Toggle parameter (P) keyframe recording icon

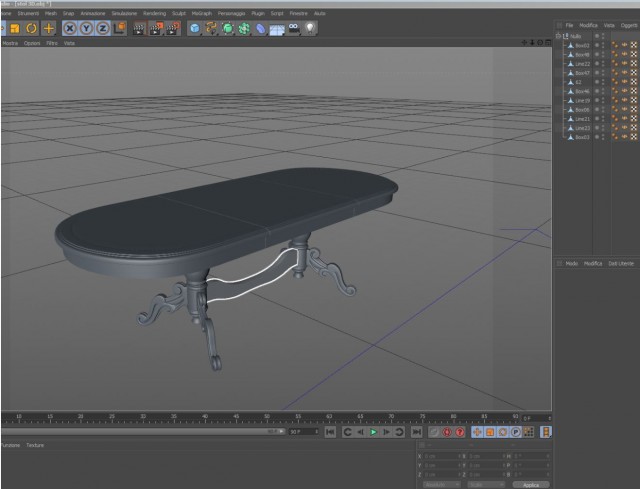pos(516,432)
